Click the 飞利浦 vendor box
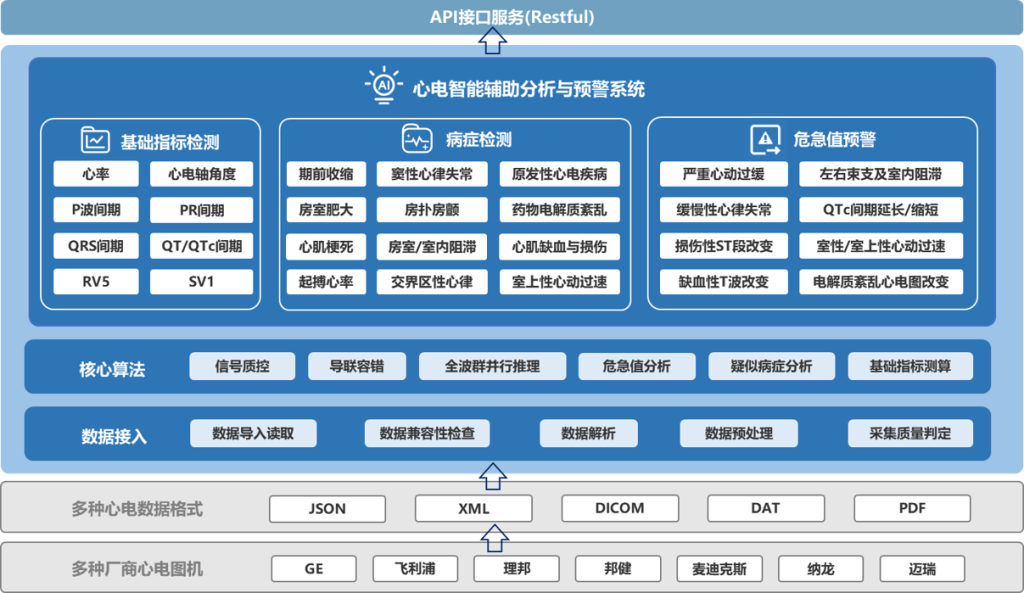 click(x=417, y=568)
